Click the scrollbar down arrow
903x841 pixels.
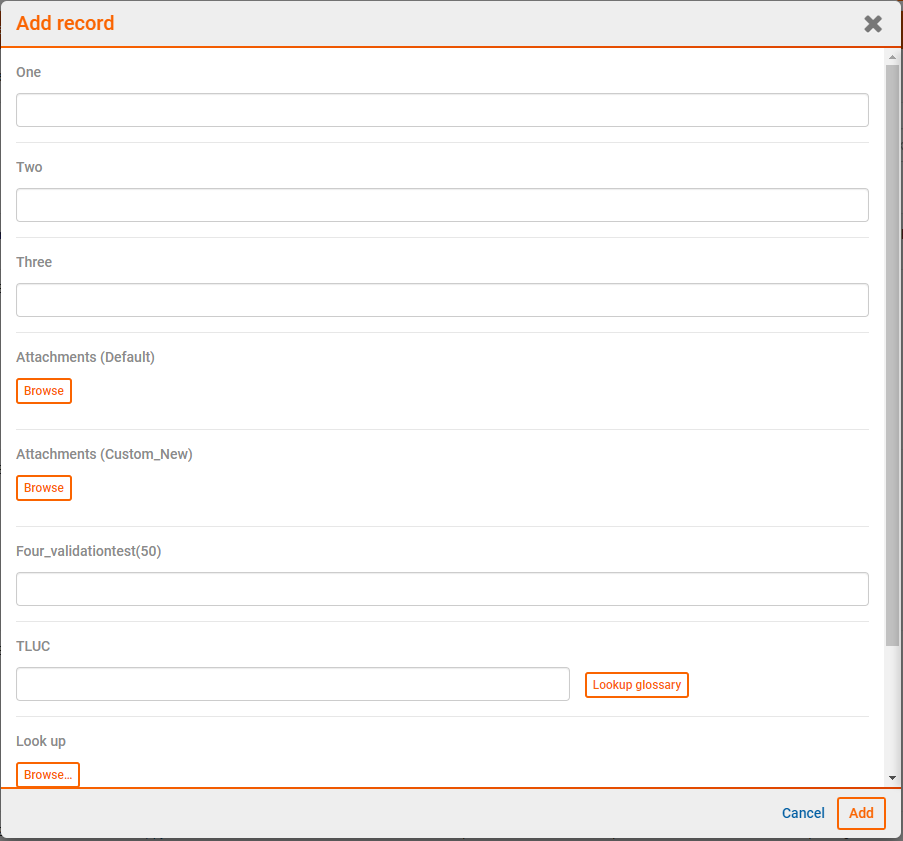pyautogui.click(x=892, y=778)
